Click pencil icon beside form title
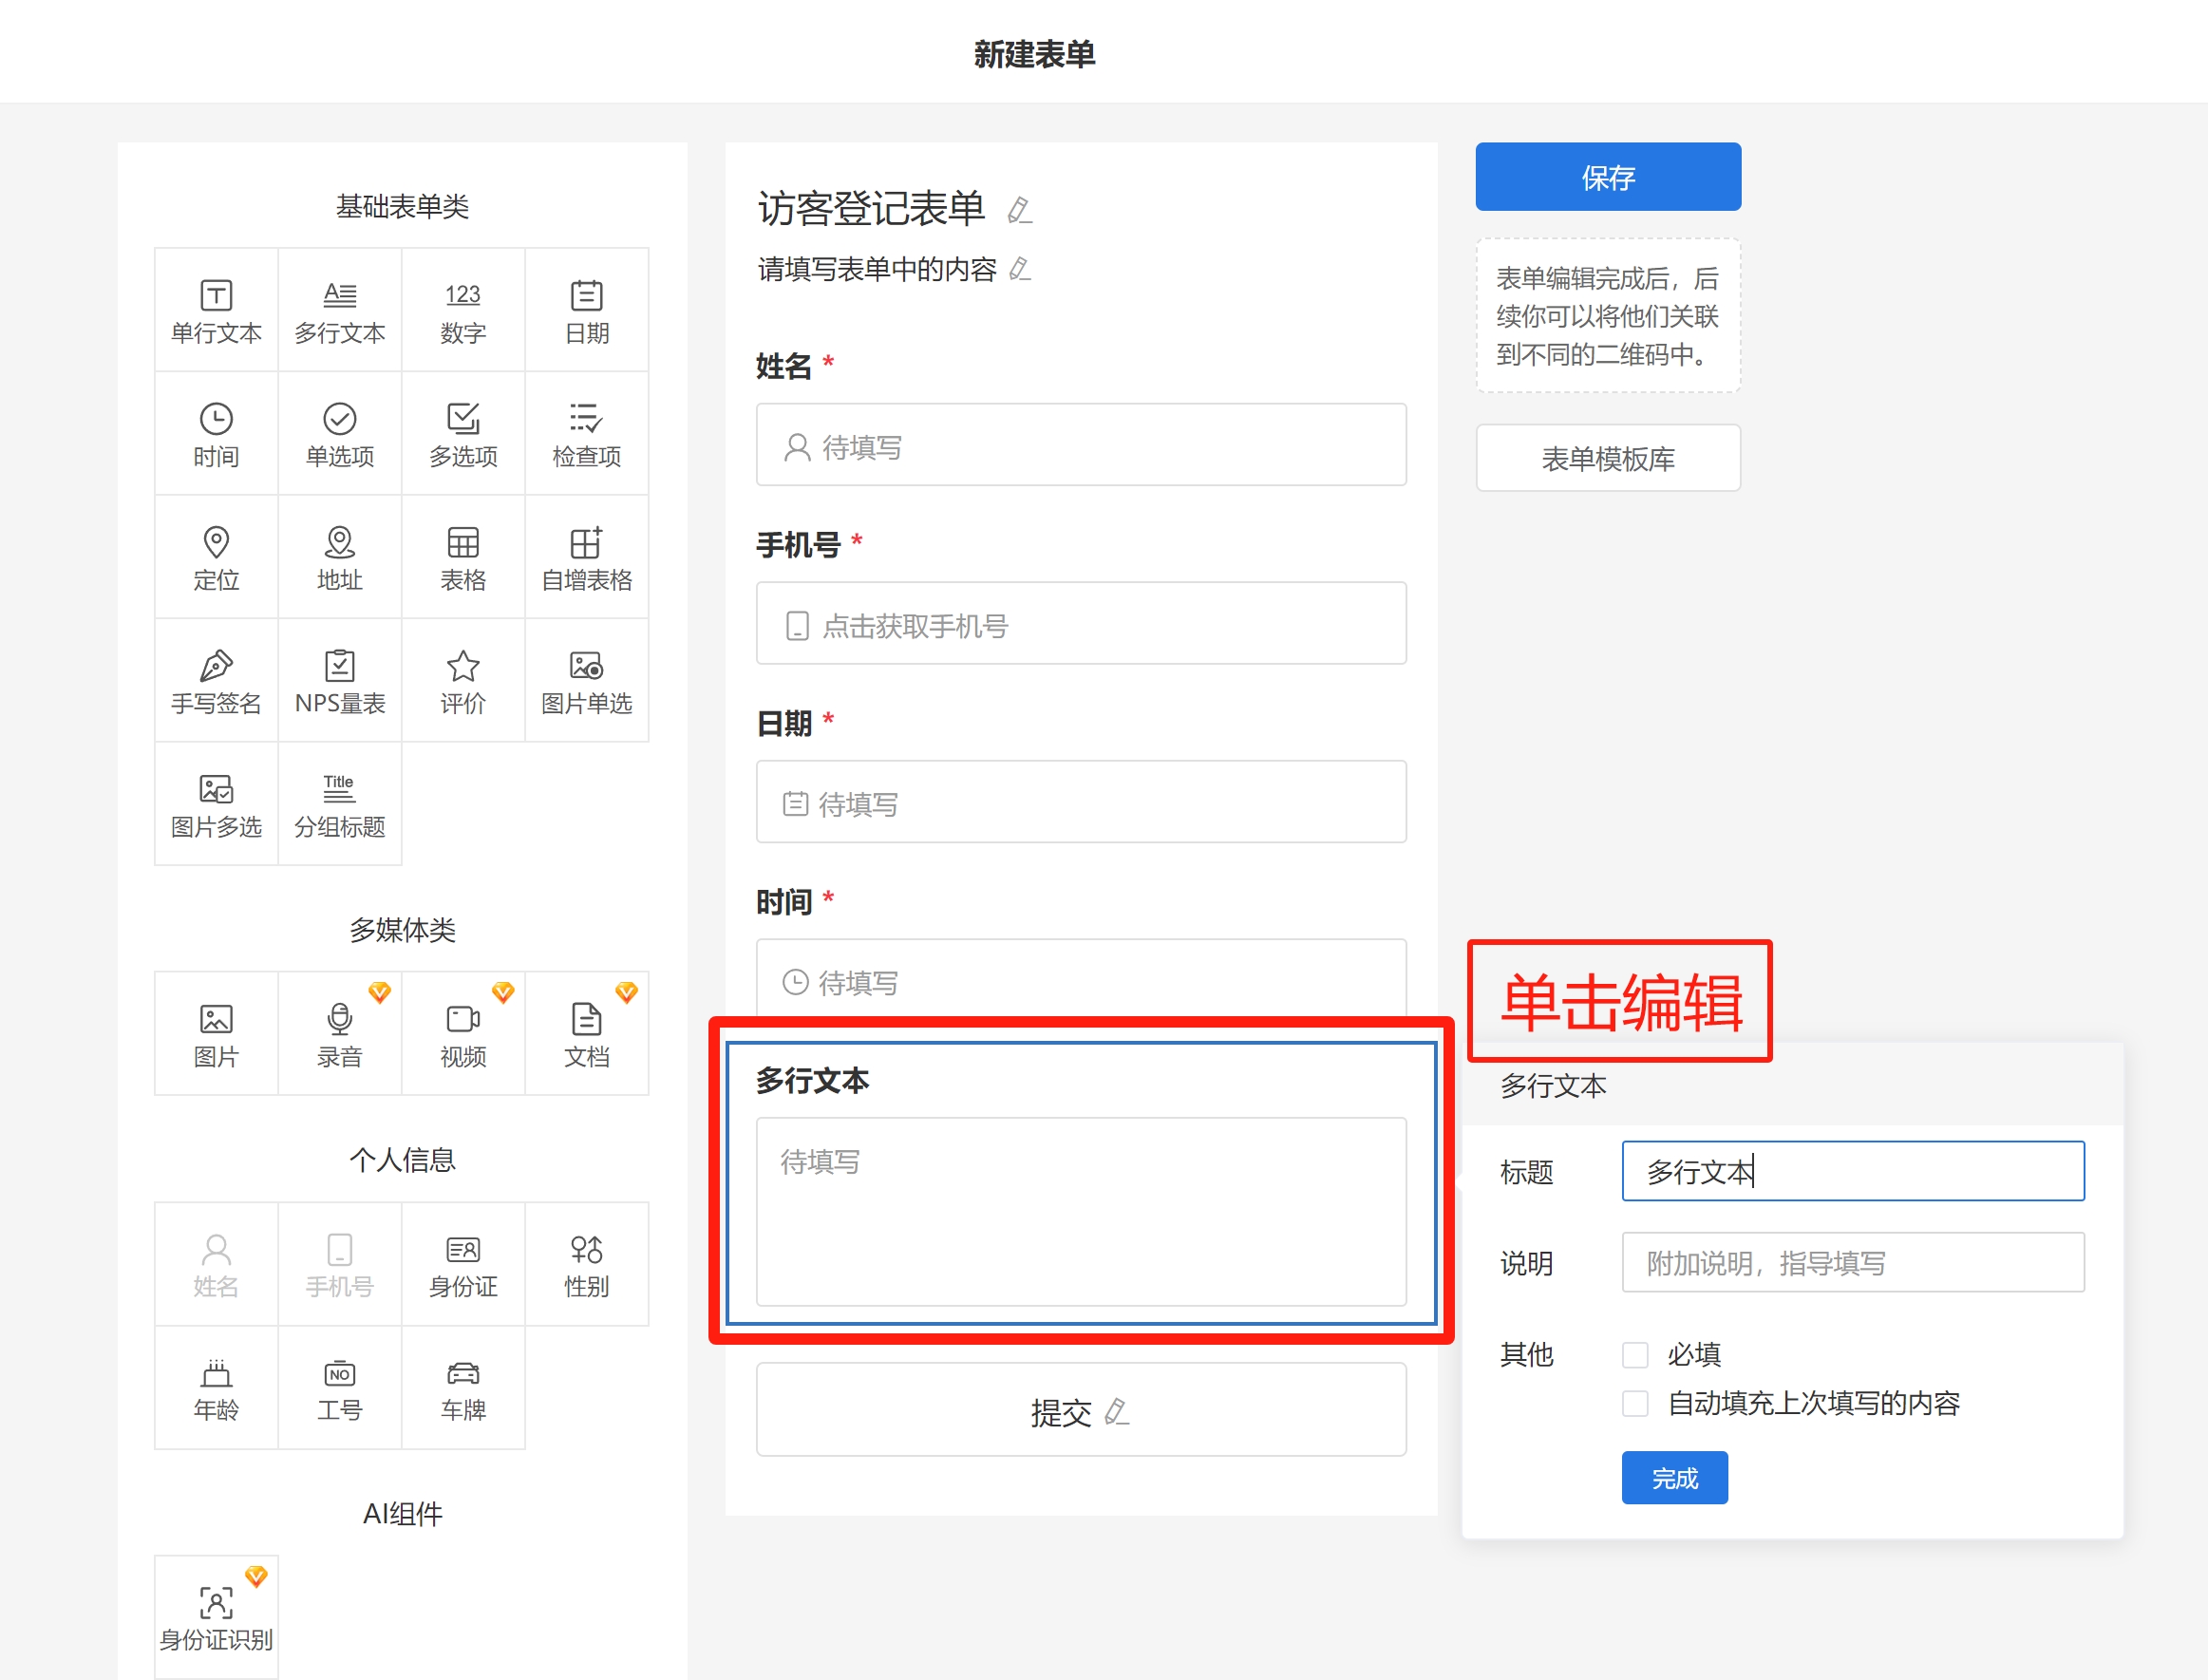 click(1019, 210)
